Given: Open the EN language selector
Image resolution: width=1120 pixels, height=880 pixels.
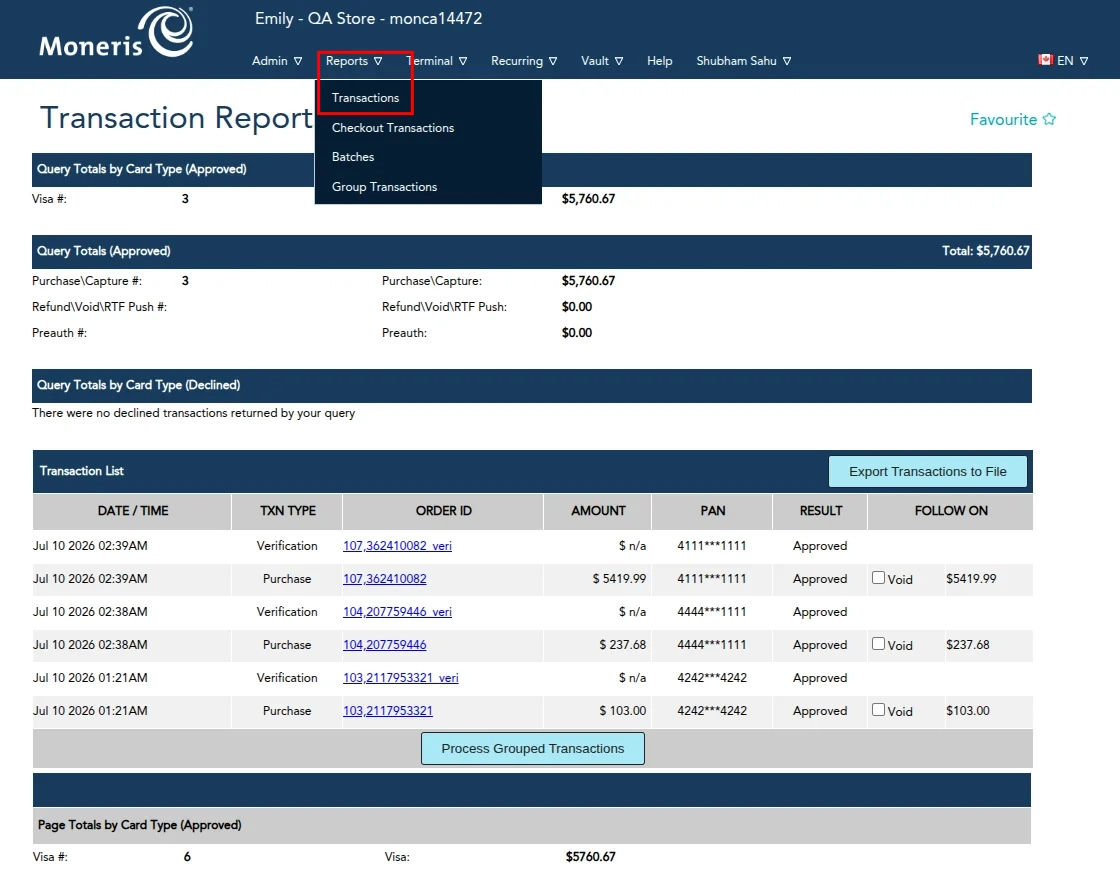Looking at the screenshot, I should (1072, 61).
